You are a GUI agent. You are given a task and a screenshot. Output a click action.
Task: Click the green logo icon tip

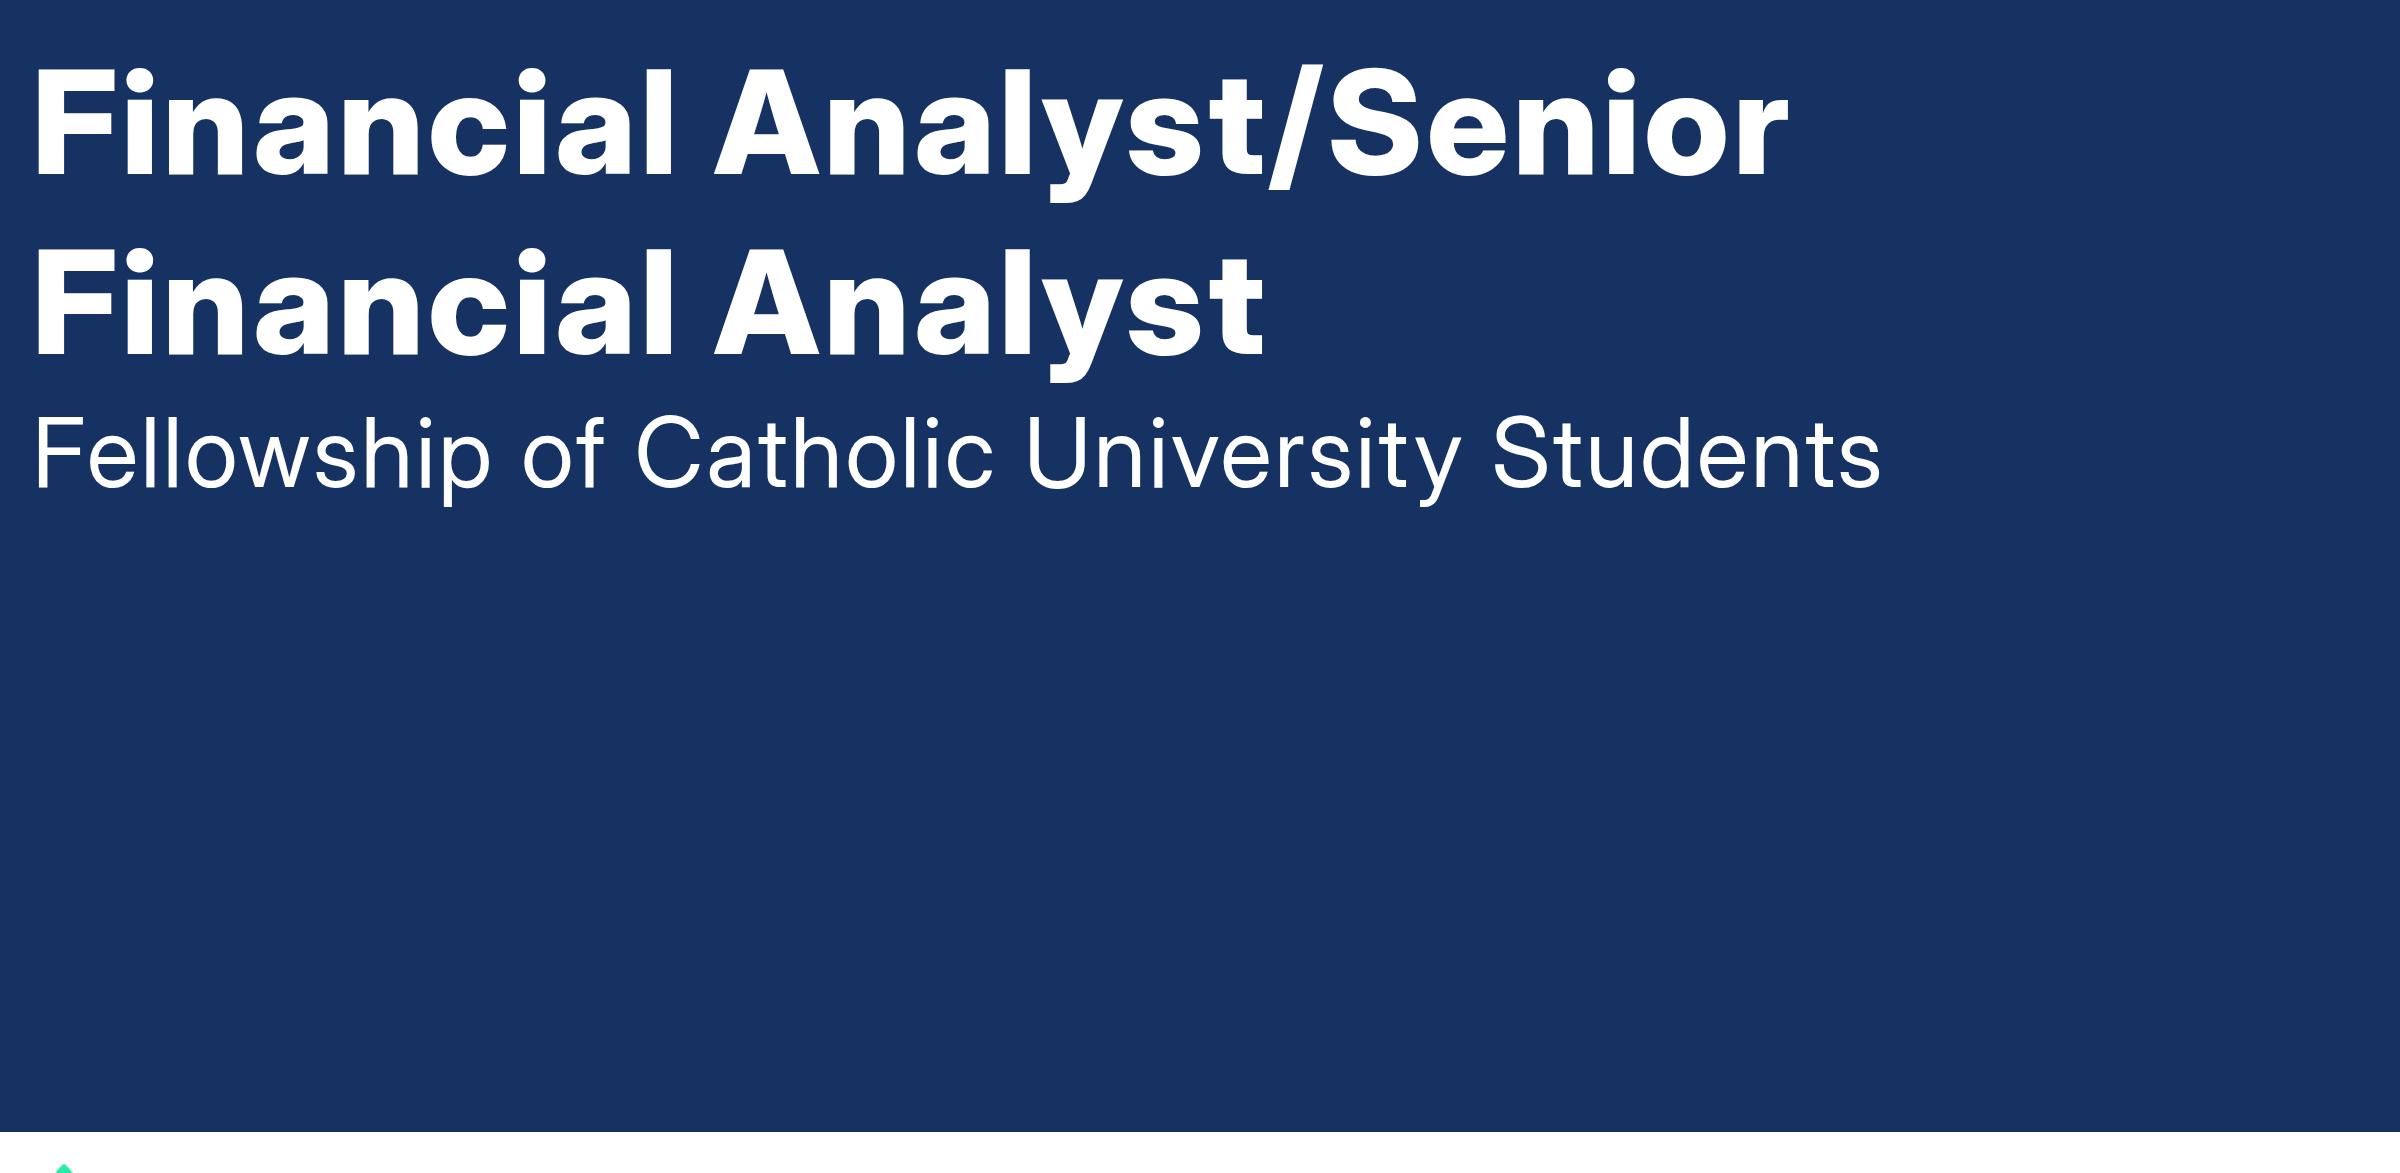tap(64, 1168)
